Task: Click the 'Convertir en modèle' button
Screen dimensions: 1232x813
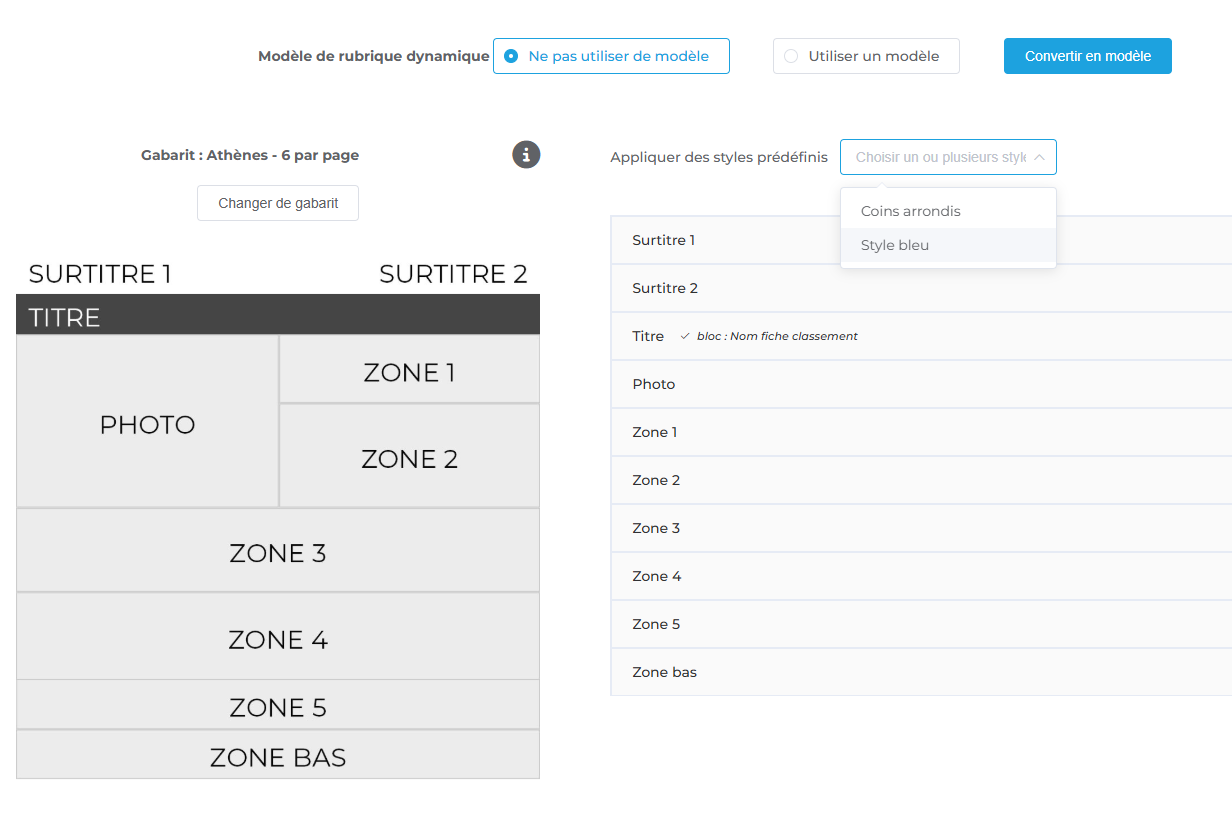Action: point(1087,56)
